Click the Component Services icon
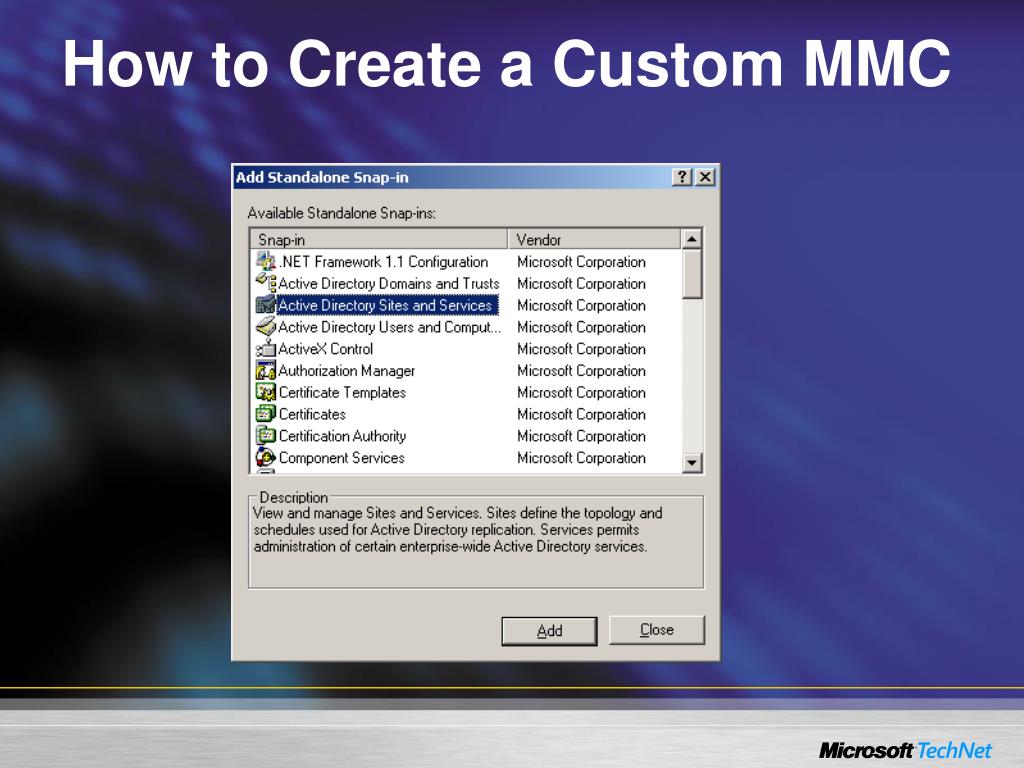 pos(266,457)
